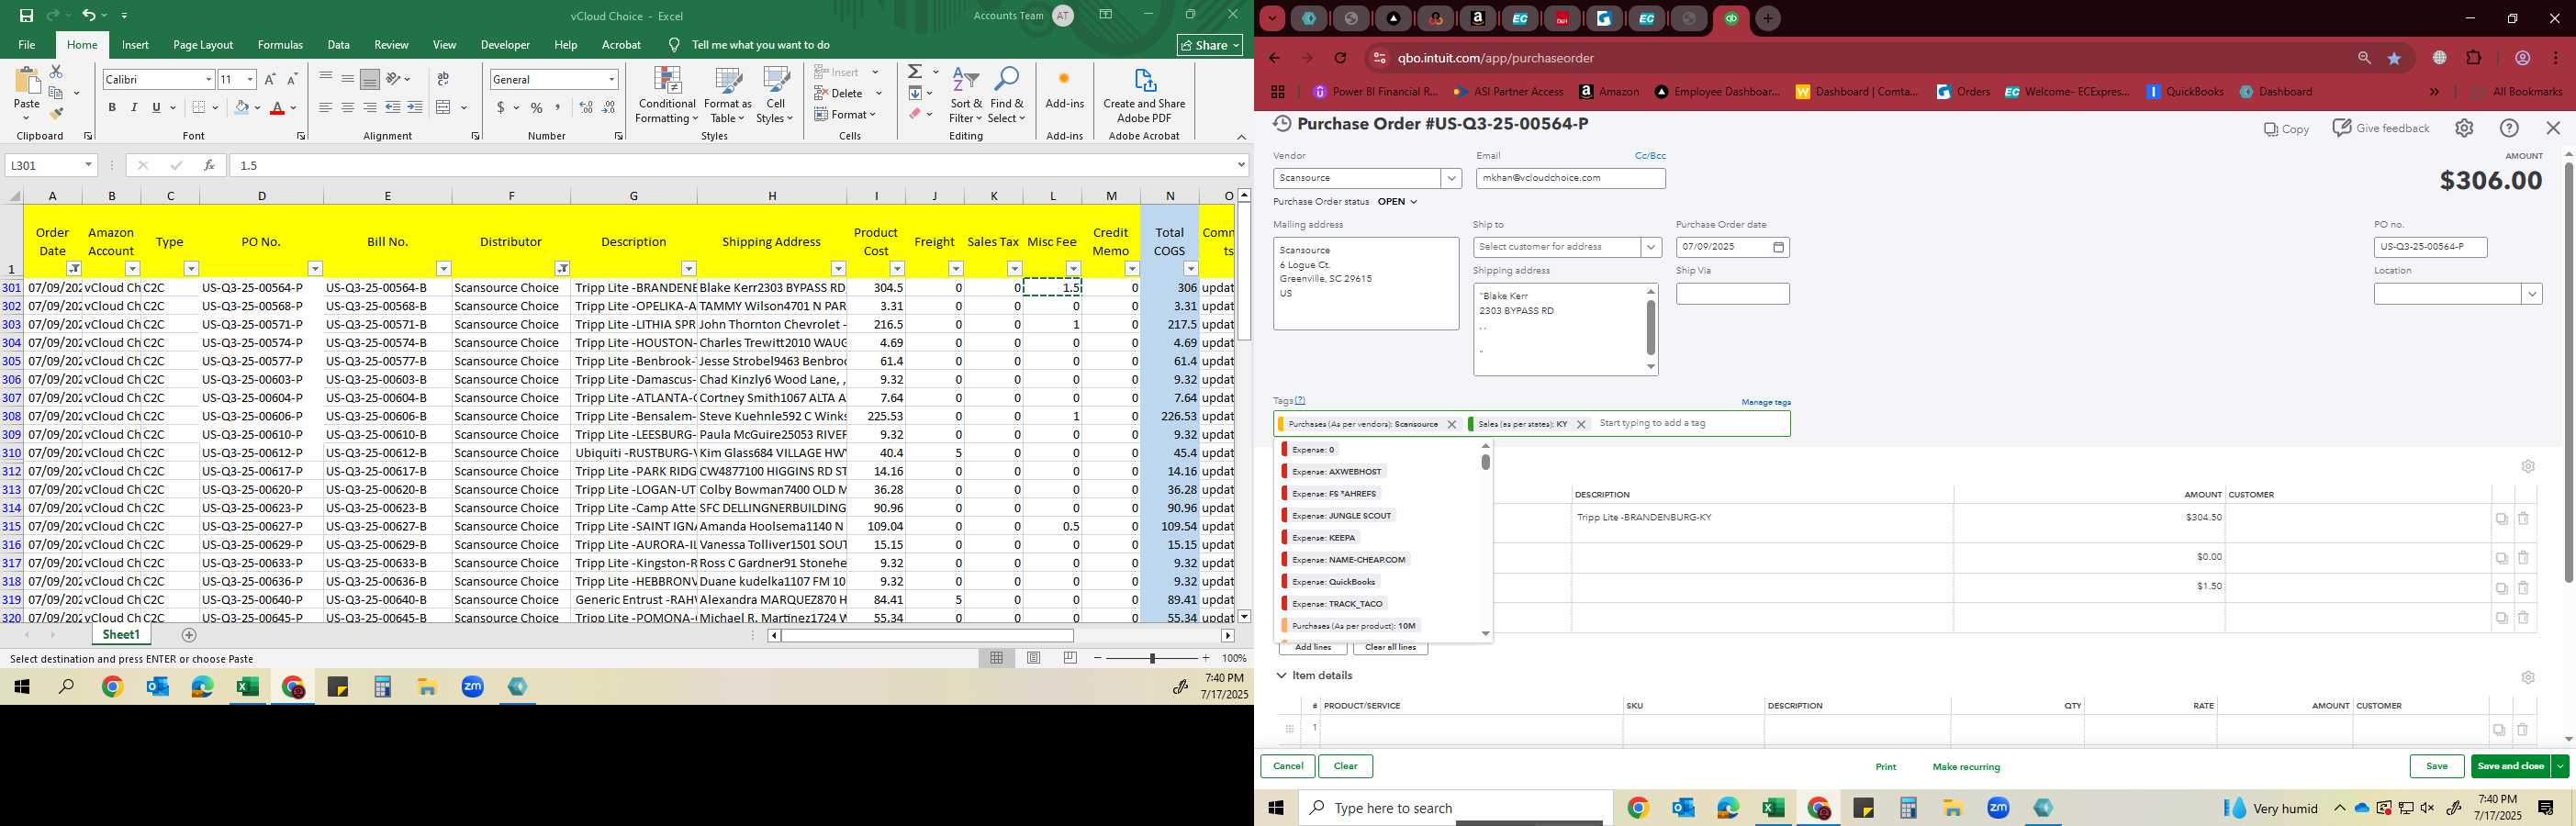Screen dimensions: 2576x826
Task: Open the General number format dropdown
Action: click(x=611, y=79)
